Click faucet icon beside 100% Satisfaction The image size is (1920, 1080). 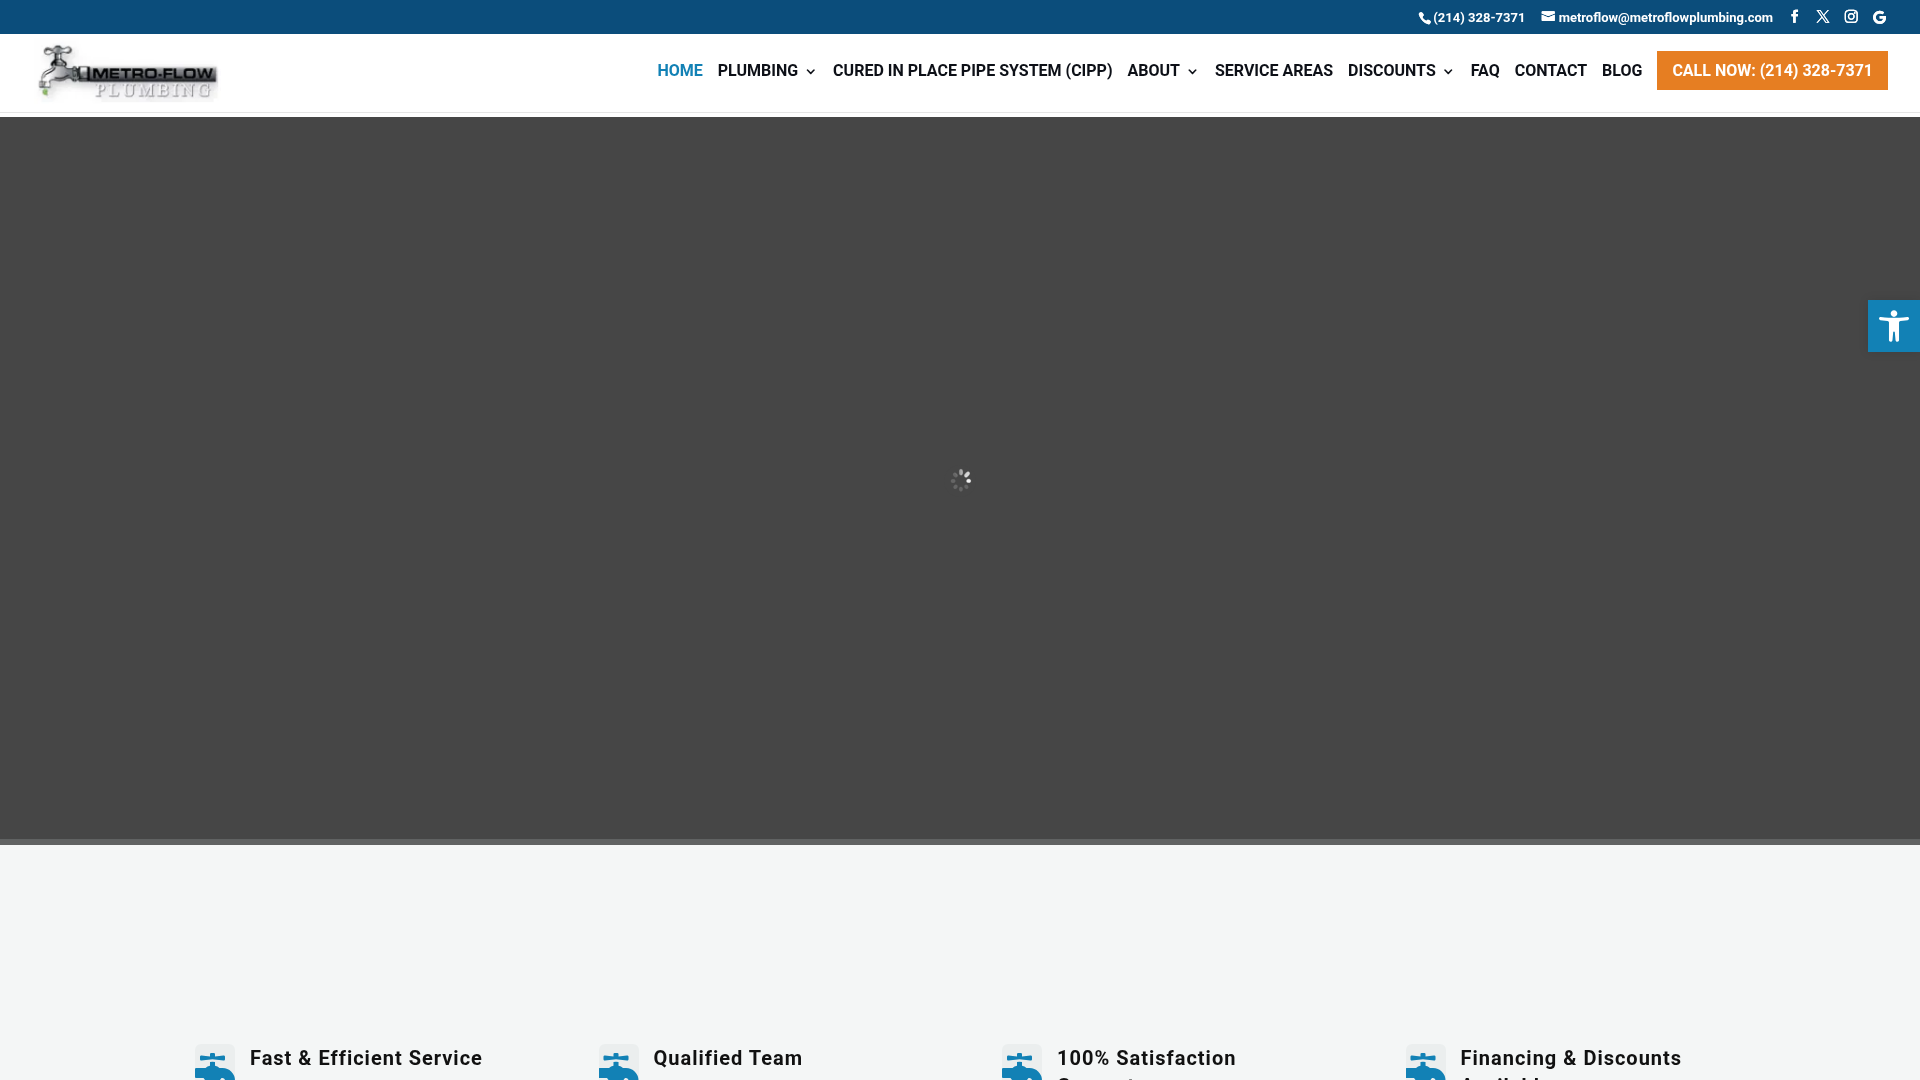tap(1021, 1063)
